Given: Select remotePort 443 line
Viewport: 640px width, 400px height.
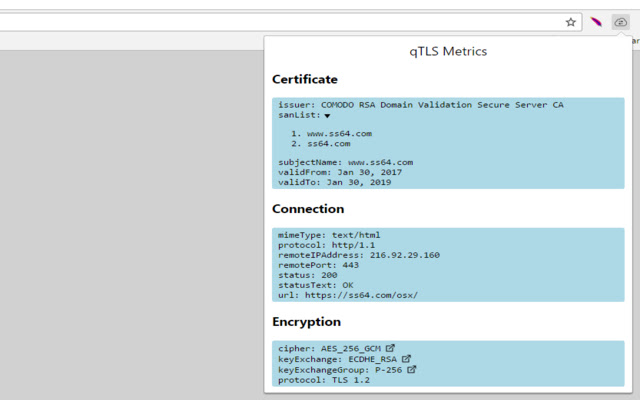Looking at the screenshot, I should tap(318, 265).
